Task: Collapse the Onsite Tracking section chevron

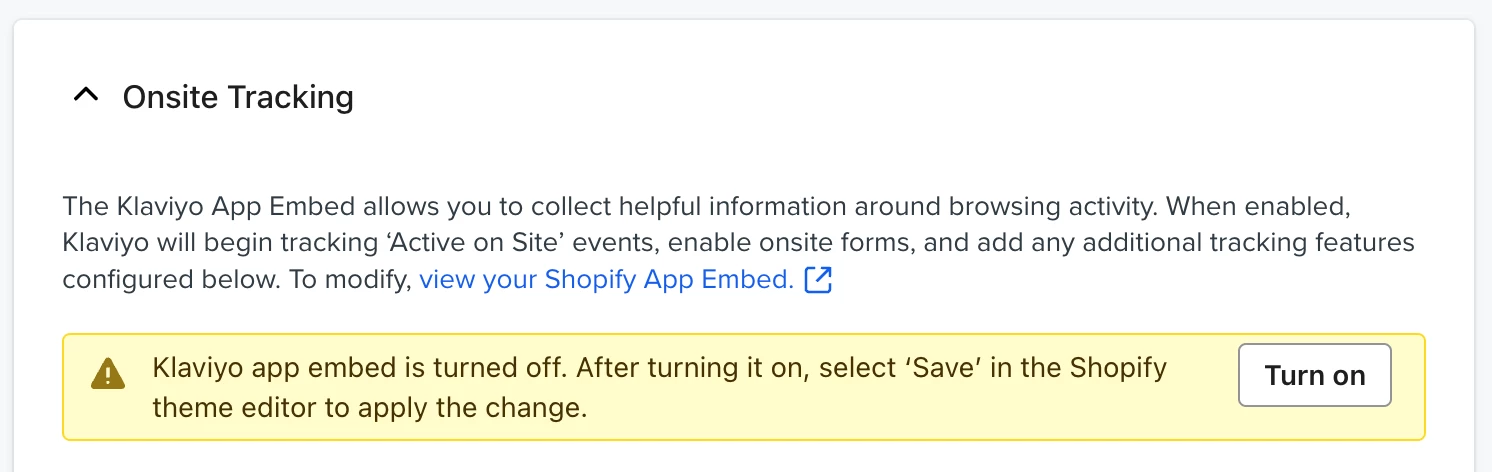Action: [x=87, y=97]
